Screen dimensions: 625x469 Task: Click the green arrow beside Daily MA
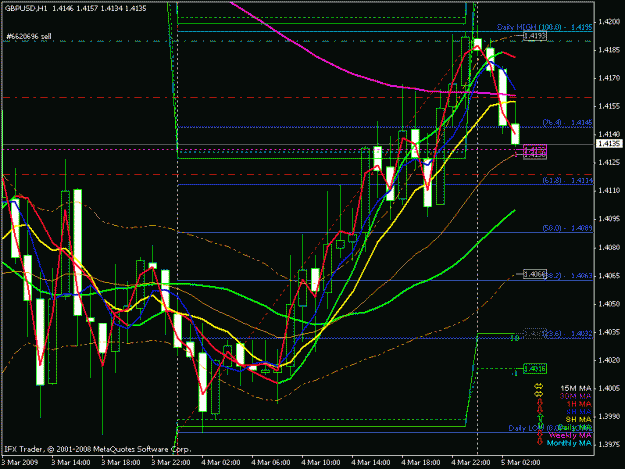540,425
